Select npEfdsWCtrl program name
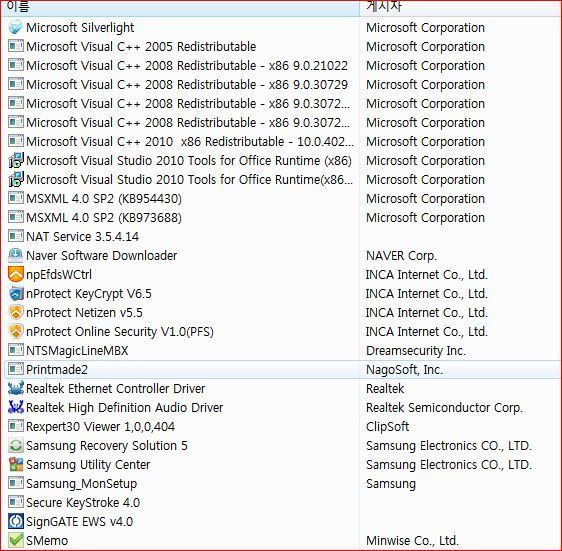Image resolution: width=562 pixels, height=551 pixels. pos(59,275)
